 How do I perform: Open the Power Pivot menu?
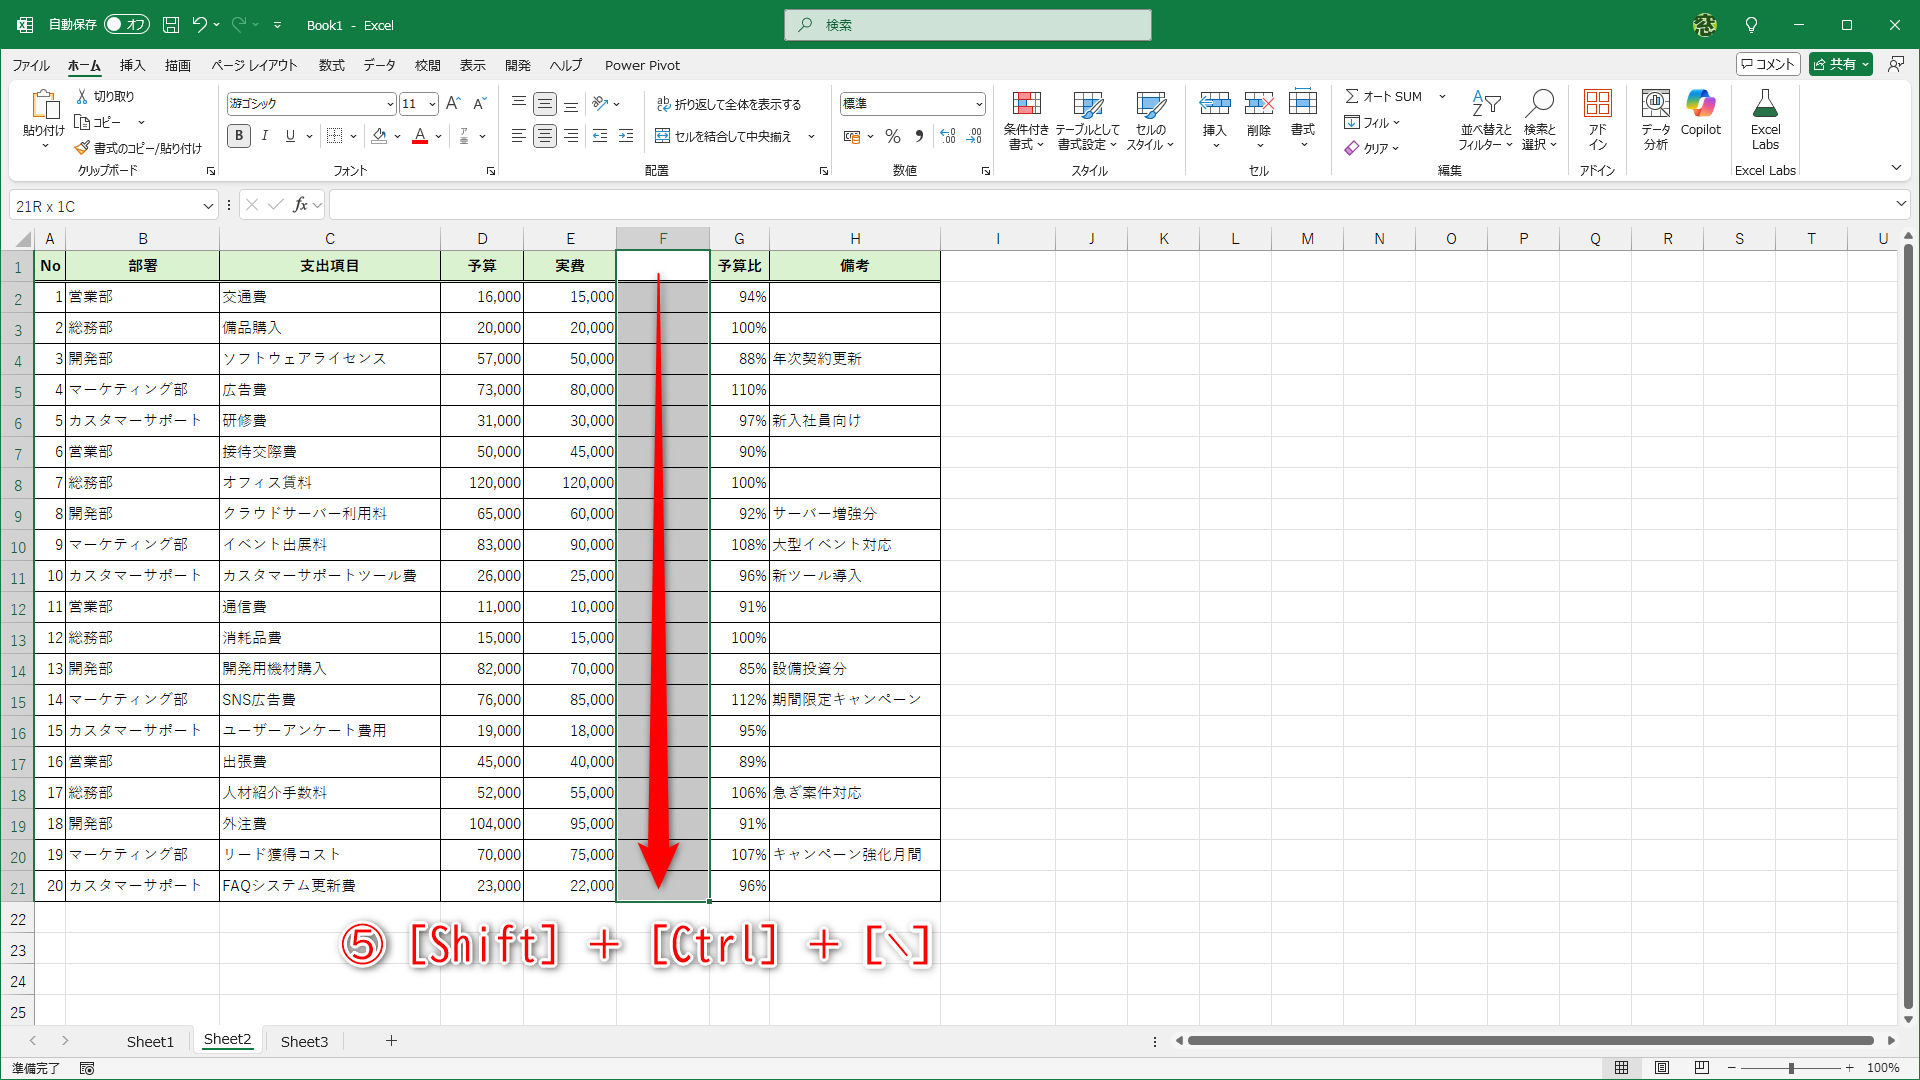pos(642,65)
